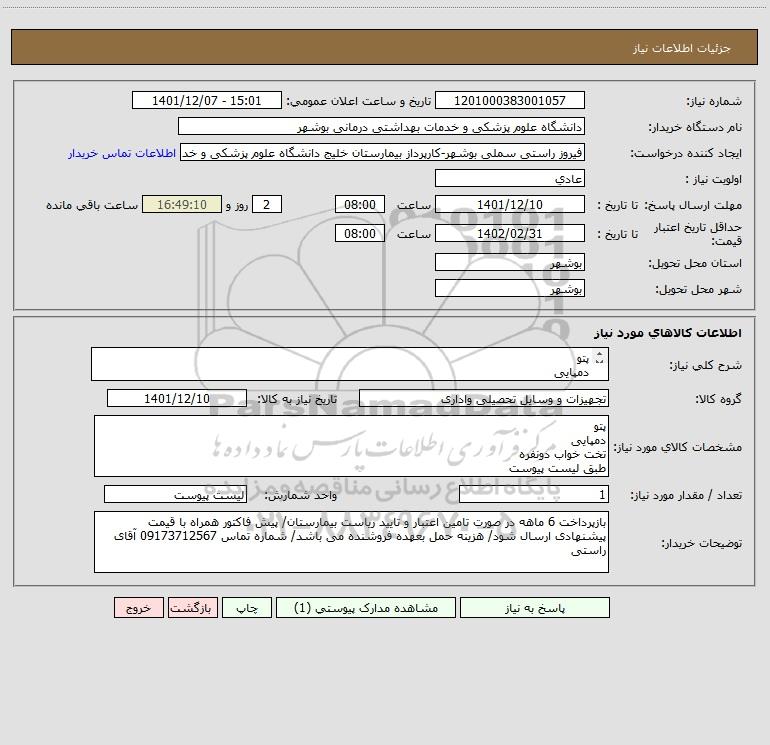Click the label شهر محل تحویل
The width and height of the screenshot is (770, 745).
pyautogui.click(x=699, y=289)
